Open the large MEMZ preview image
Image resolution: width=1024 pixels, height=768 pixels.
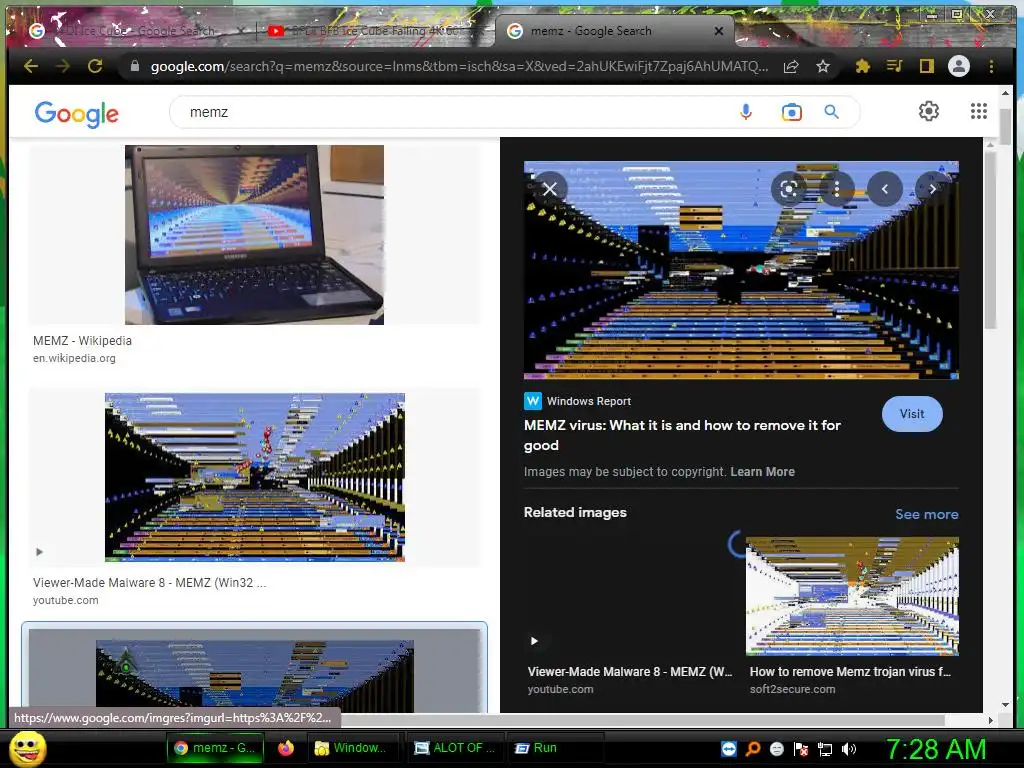pos(741,270)
